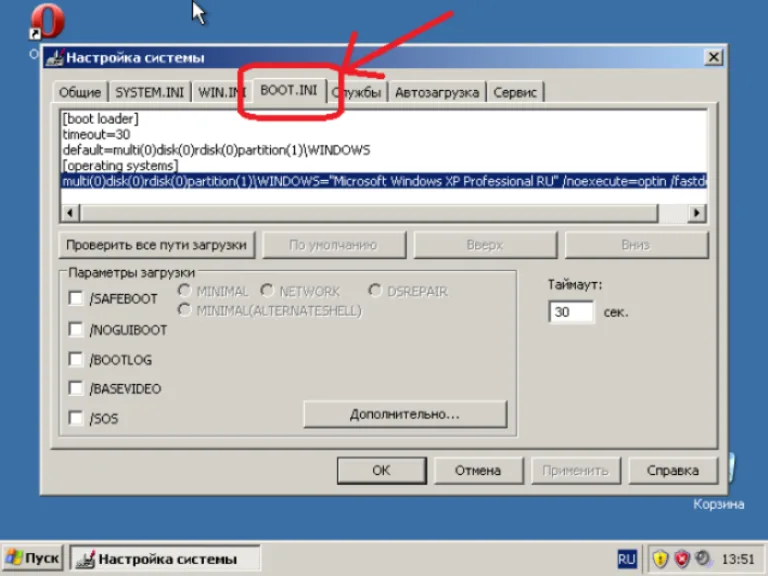This screenshot has height=576, width=768.
Task: Select the MINIMAL radio button
Action: pos(185,290)
